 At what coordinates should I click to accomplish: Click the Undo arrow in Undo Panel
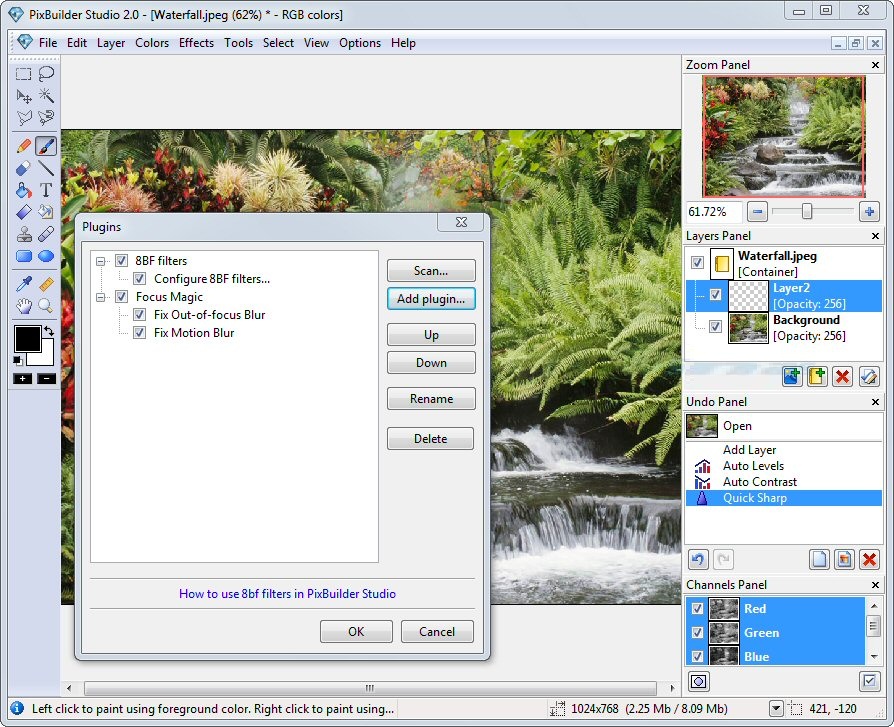click(698, 560)
